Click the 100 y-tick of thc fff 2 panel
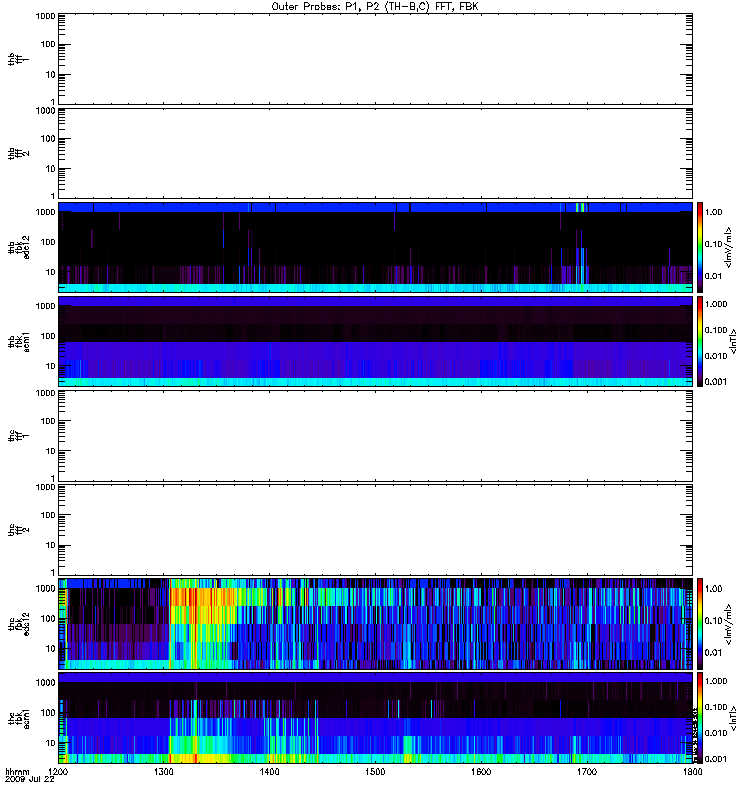This screenshot has height=800, width=750. click(48, 515)
